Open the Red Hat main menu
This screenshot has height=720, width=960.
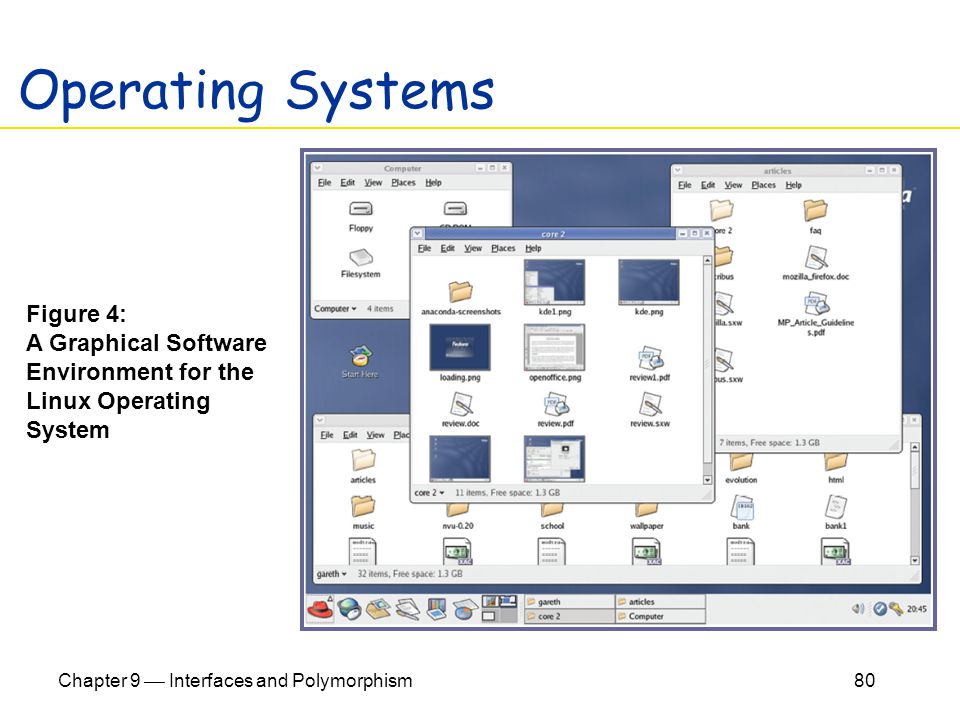(x=320, y=609)
